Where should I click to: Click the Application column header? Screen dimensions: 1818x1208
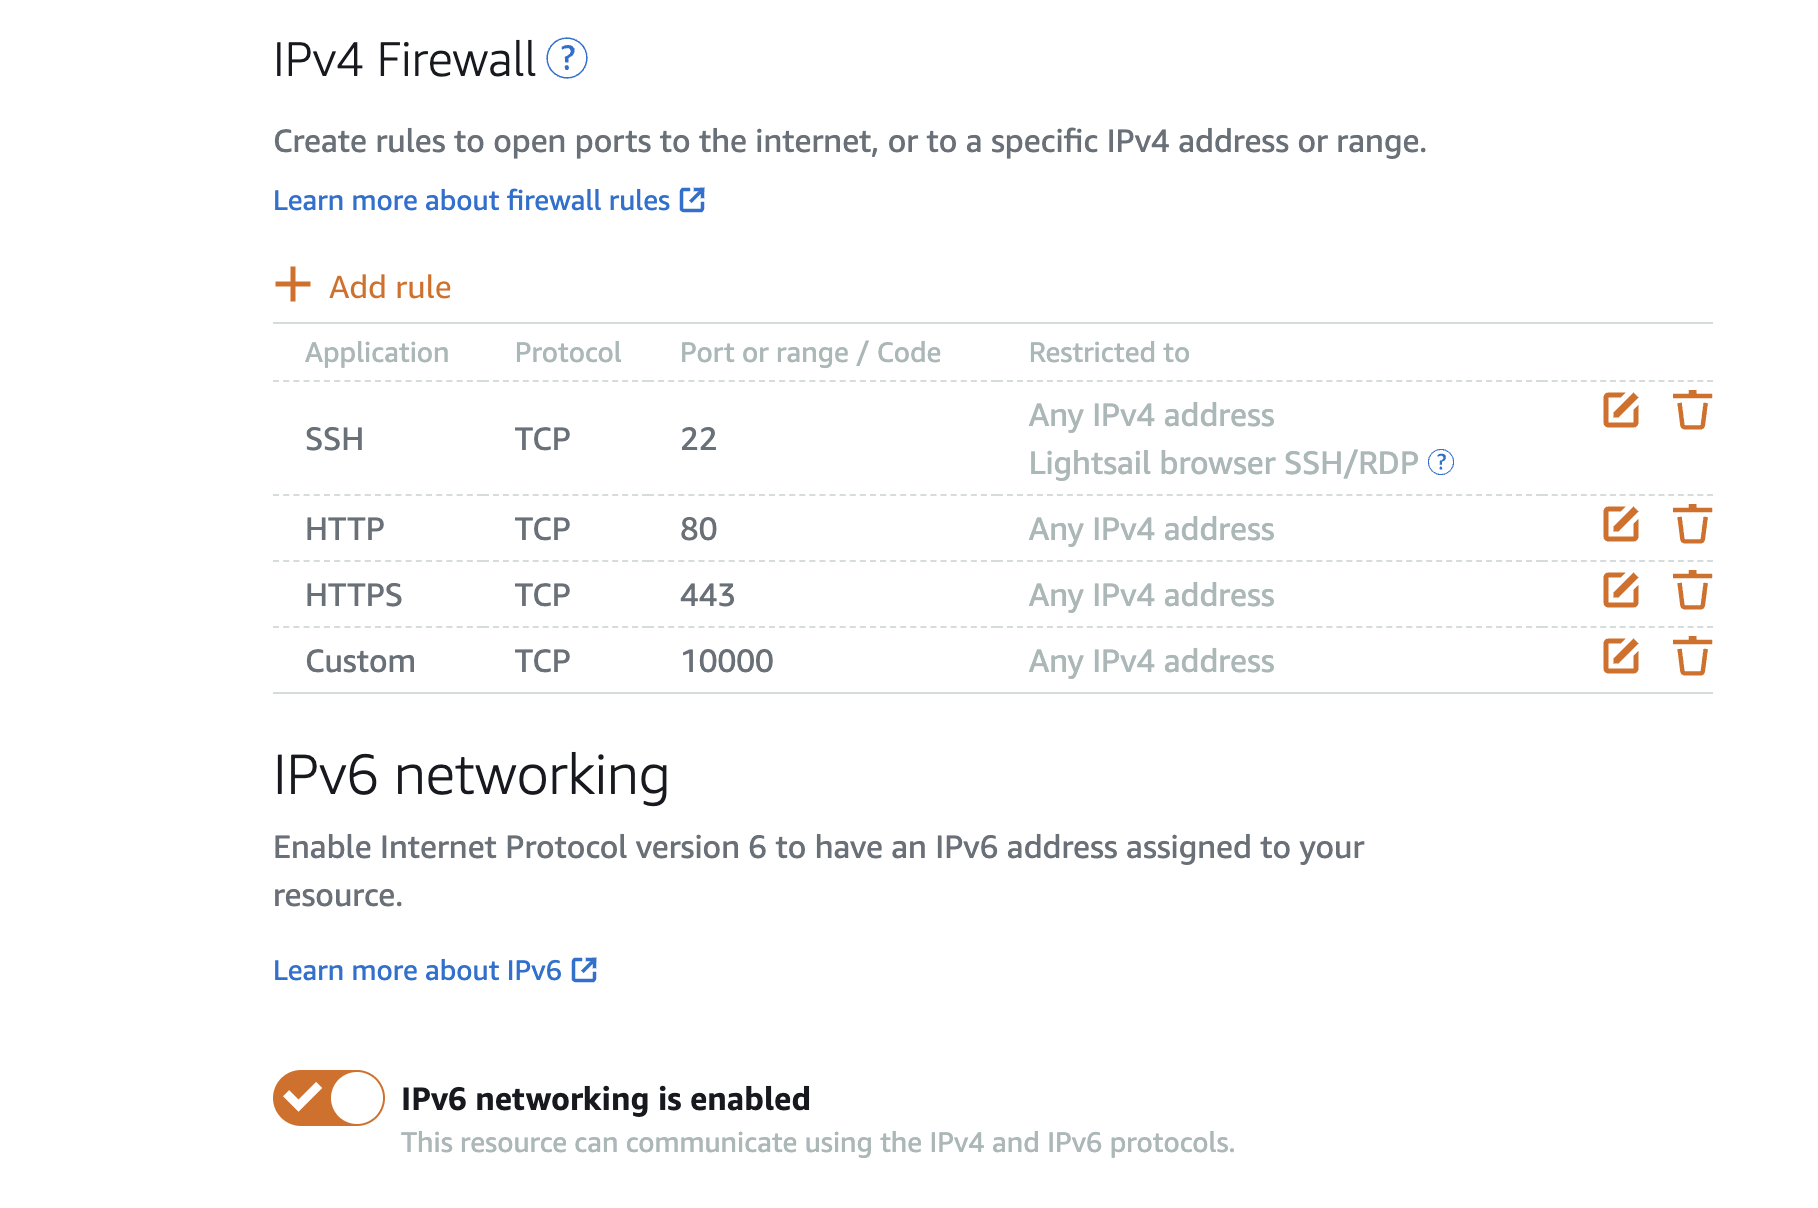click(377, 353)
